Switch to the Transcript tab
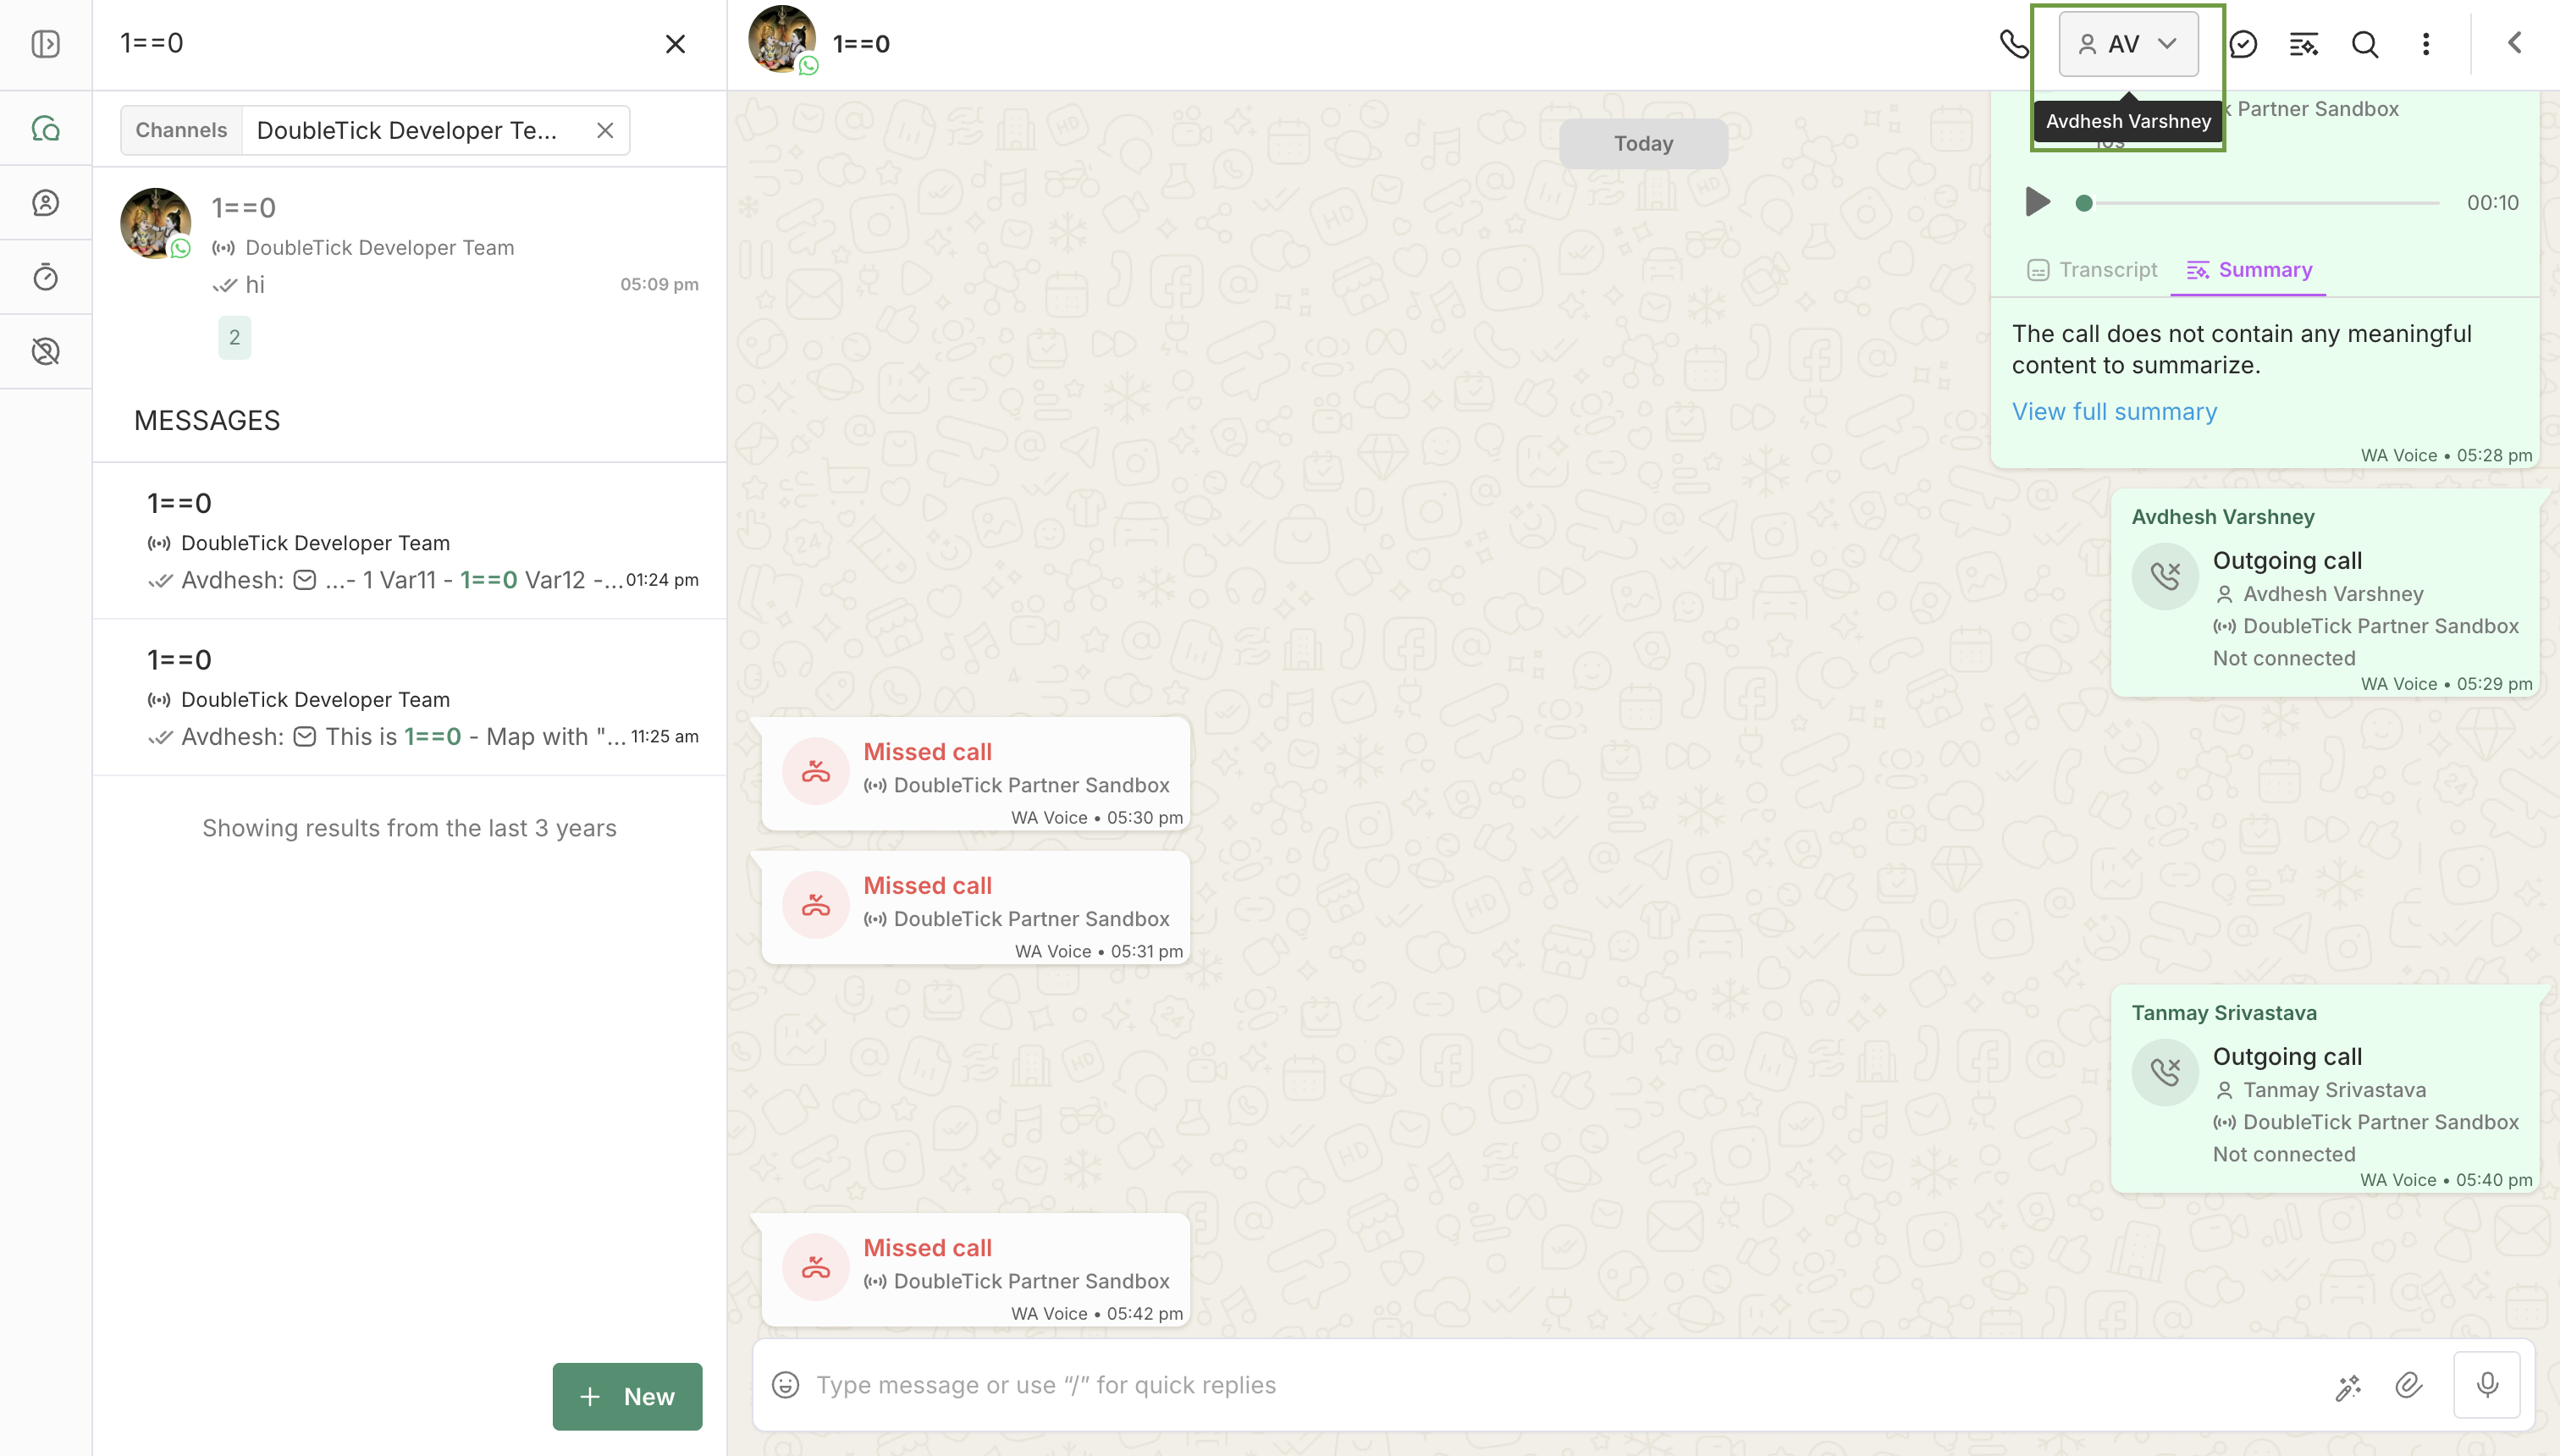The image size is (2560, 1456). 2092,270
